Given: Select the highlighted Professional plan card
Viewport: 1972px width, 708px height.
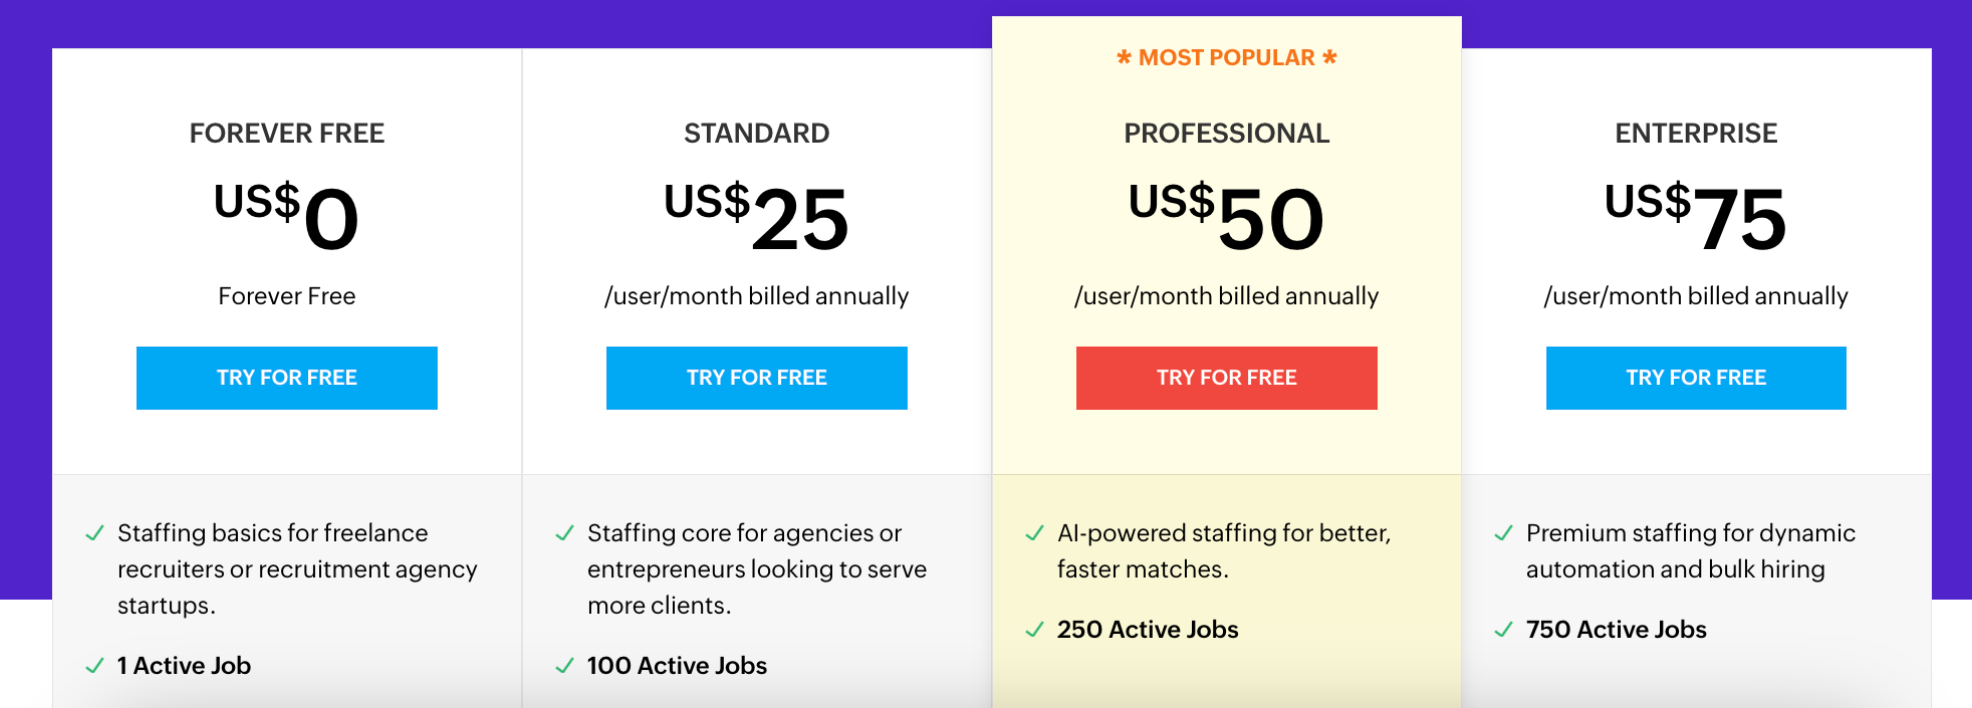Looking at the screenshot, I should click(x=1226, y=450).
